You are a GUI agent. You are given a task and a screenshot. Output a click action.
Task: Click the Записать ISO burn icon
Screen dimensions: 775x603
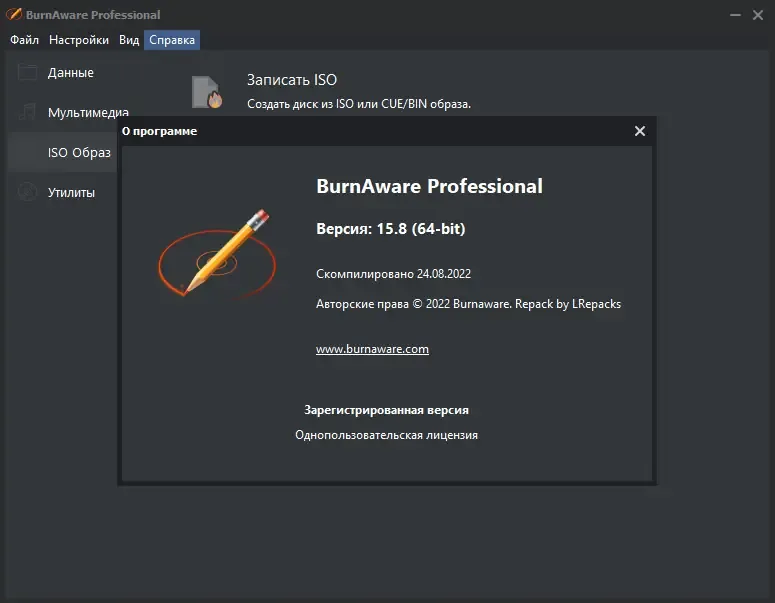coord(207,92)
